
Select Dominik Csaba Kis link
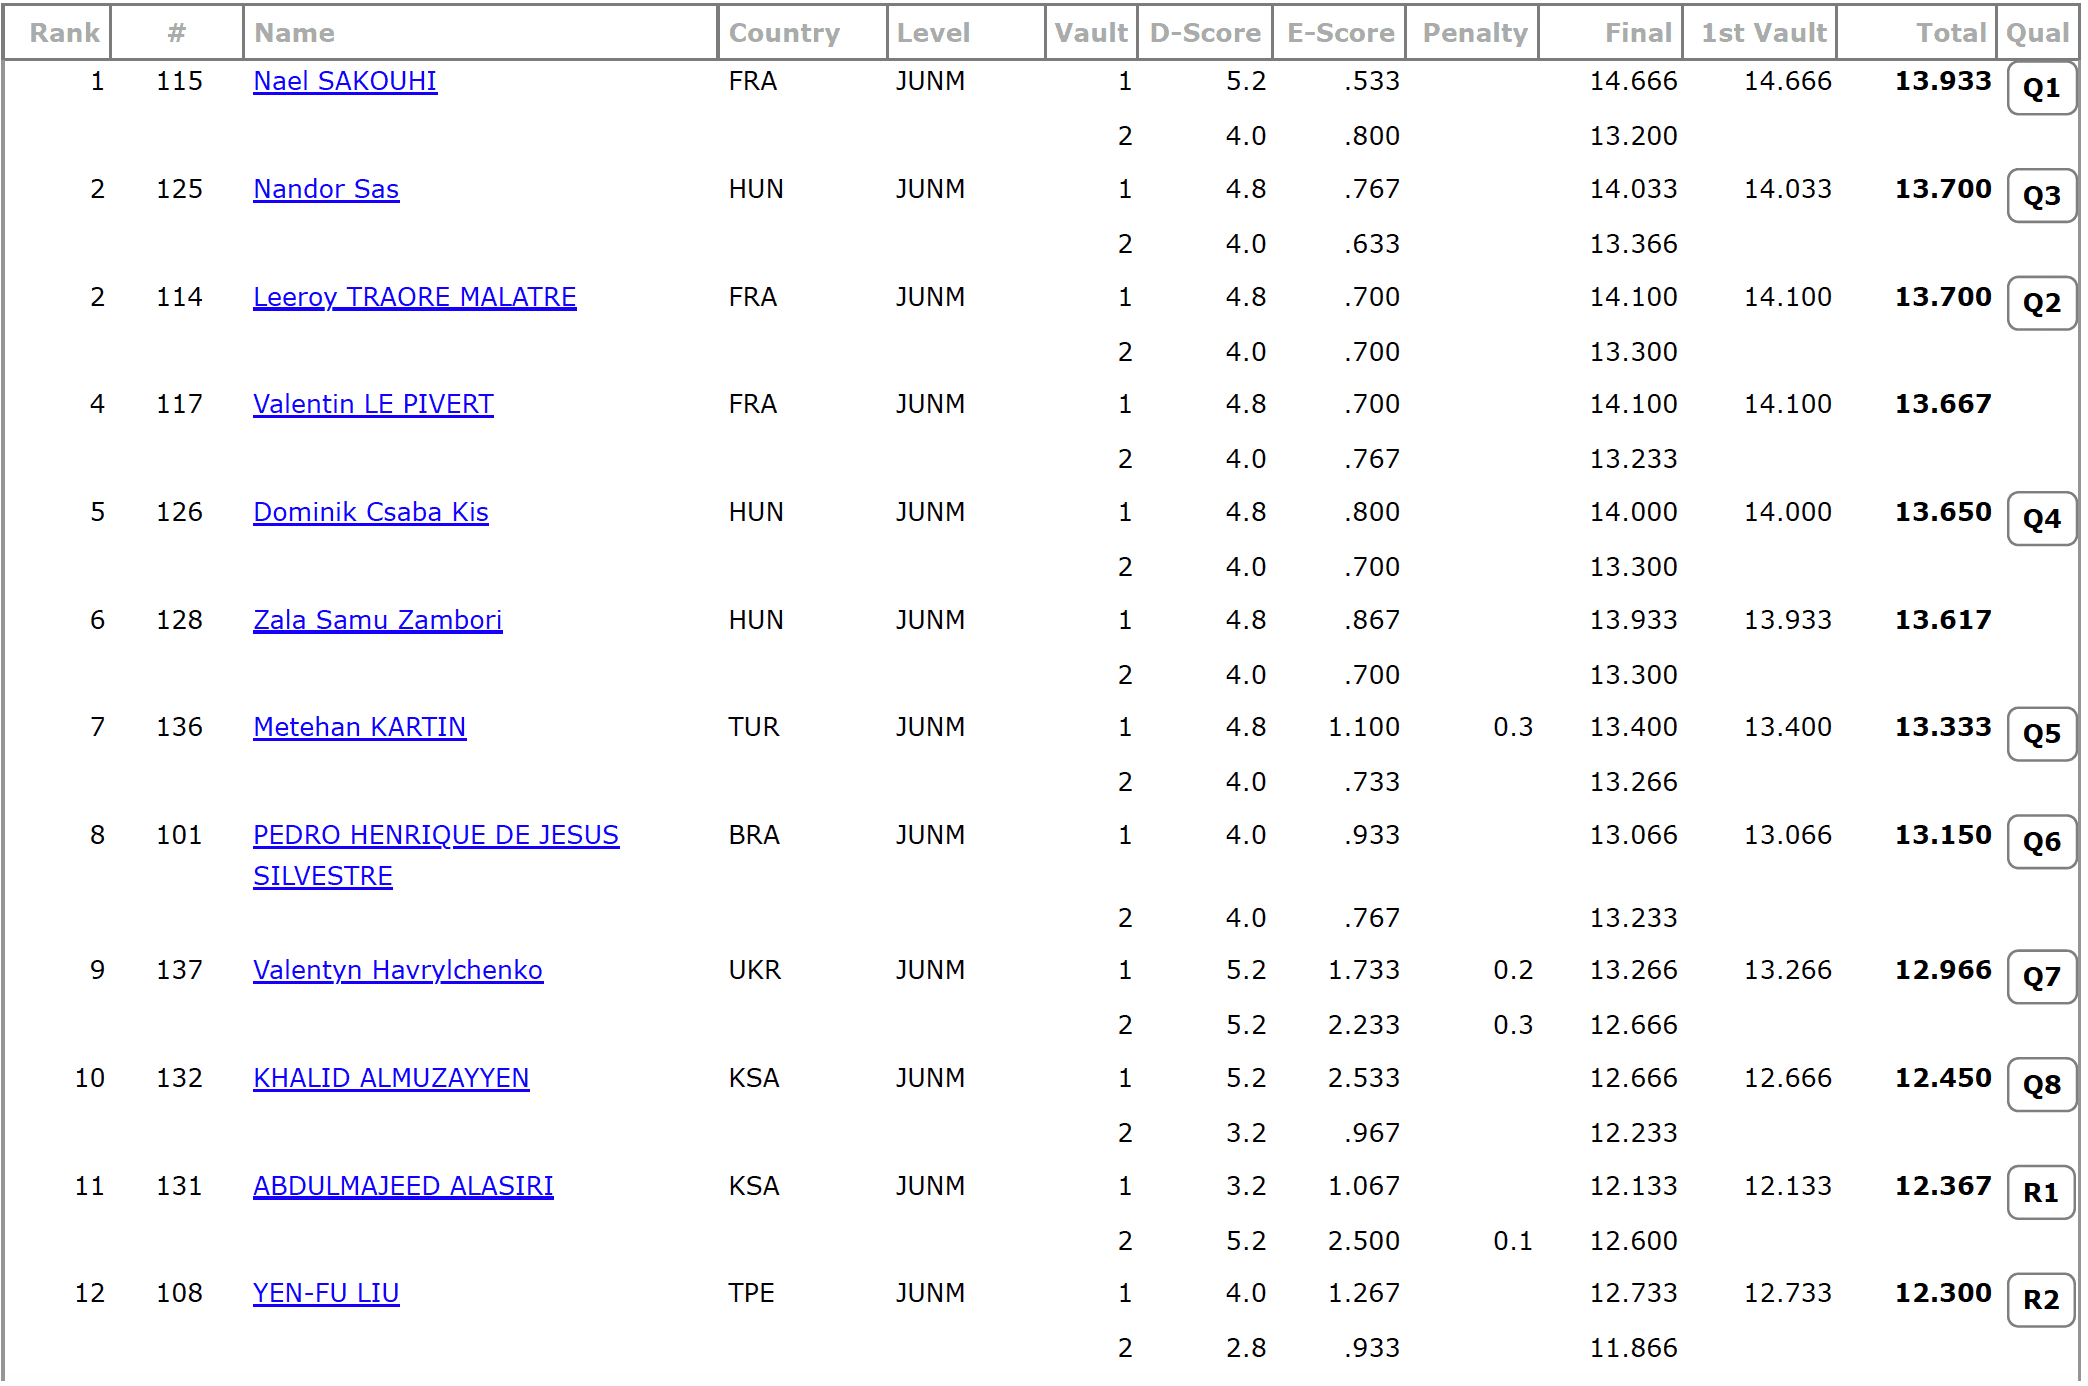pos(370,512)
